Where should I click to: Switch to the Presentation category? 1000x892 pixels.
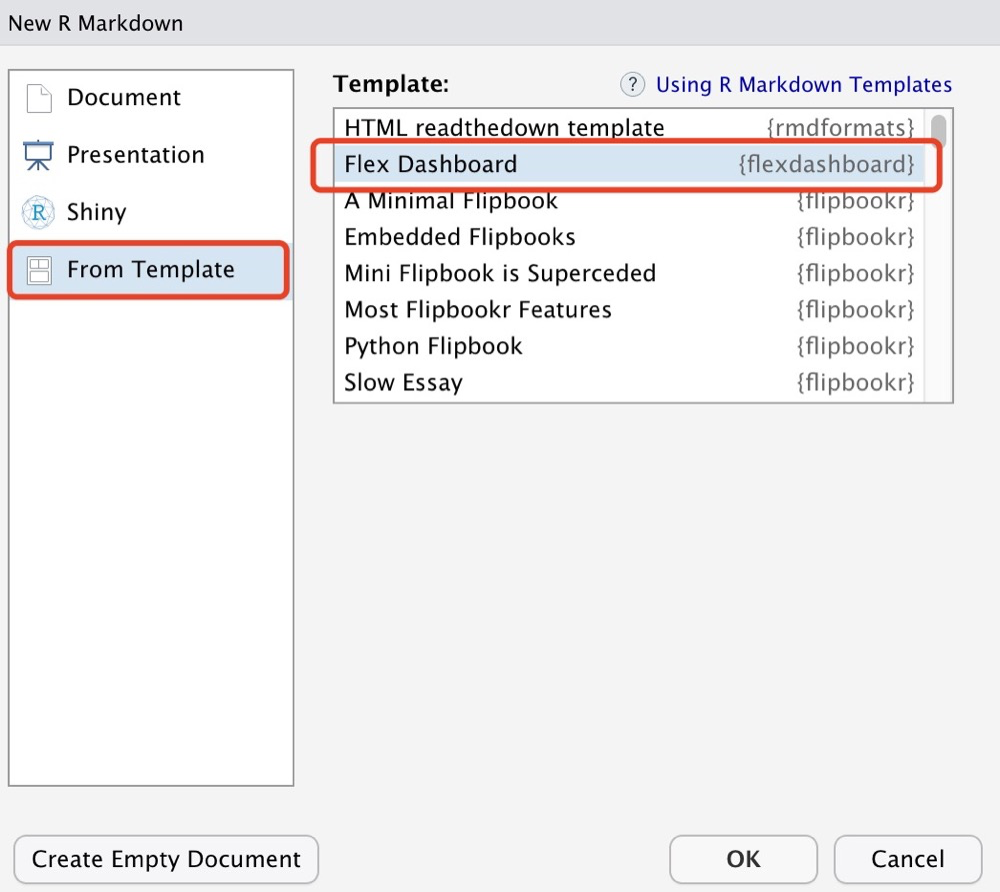tap(135, 155)
